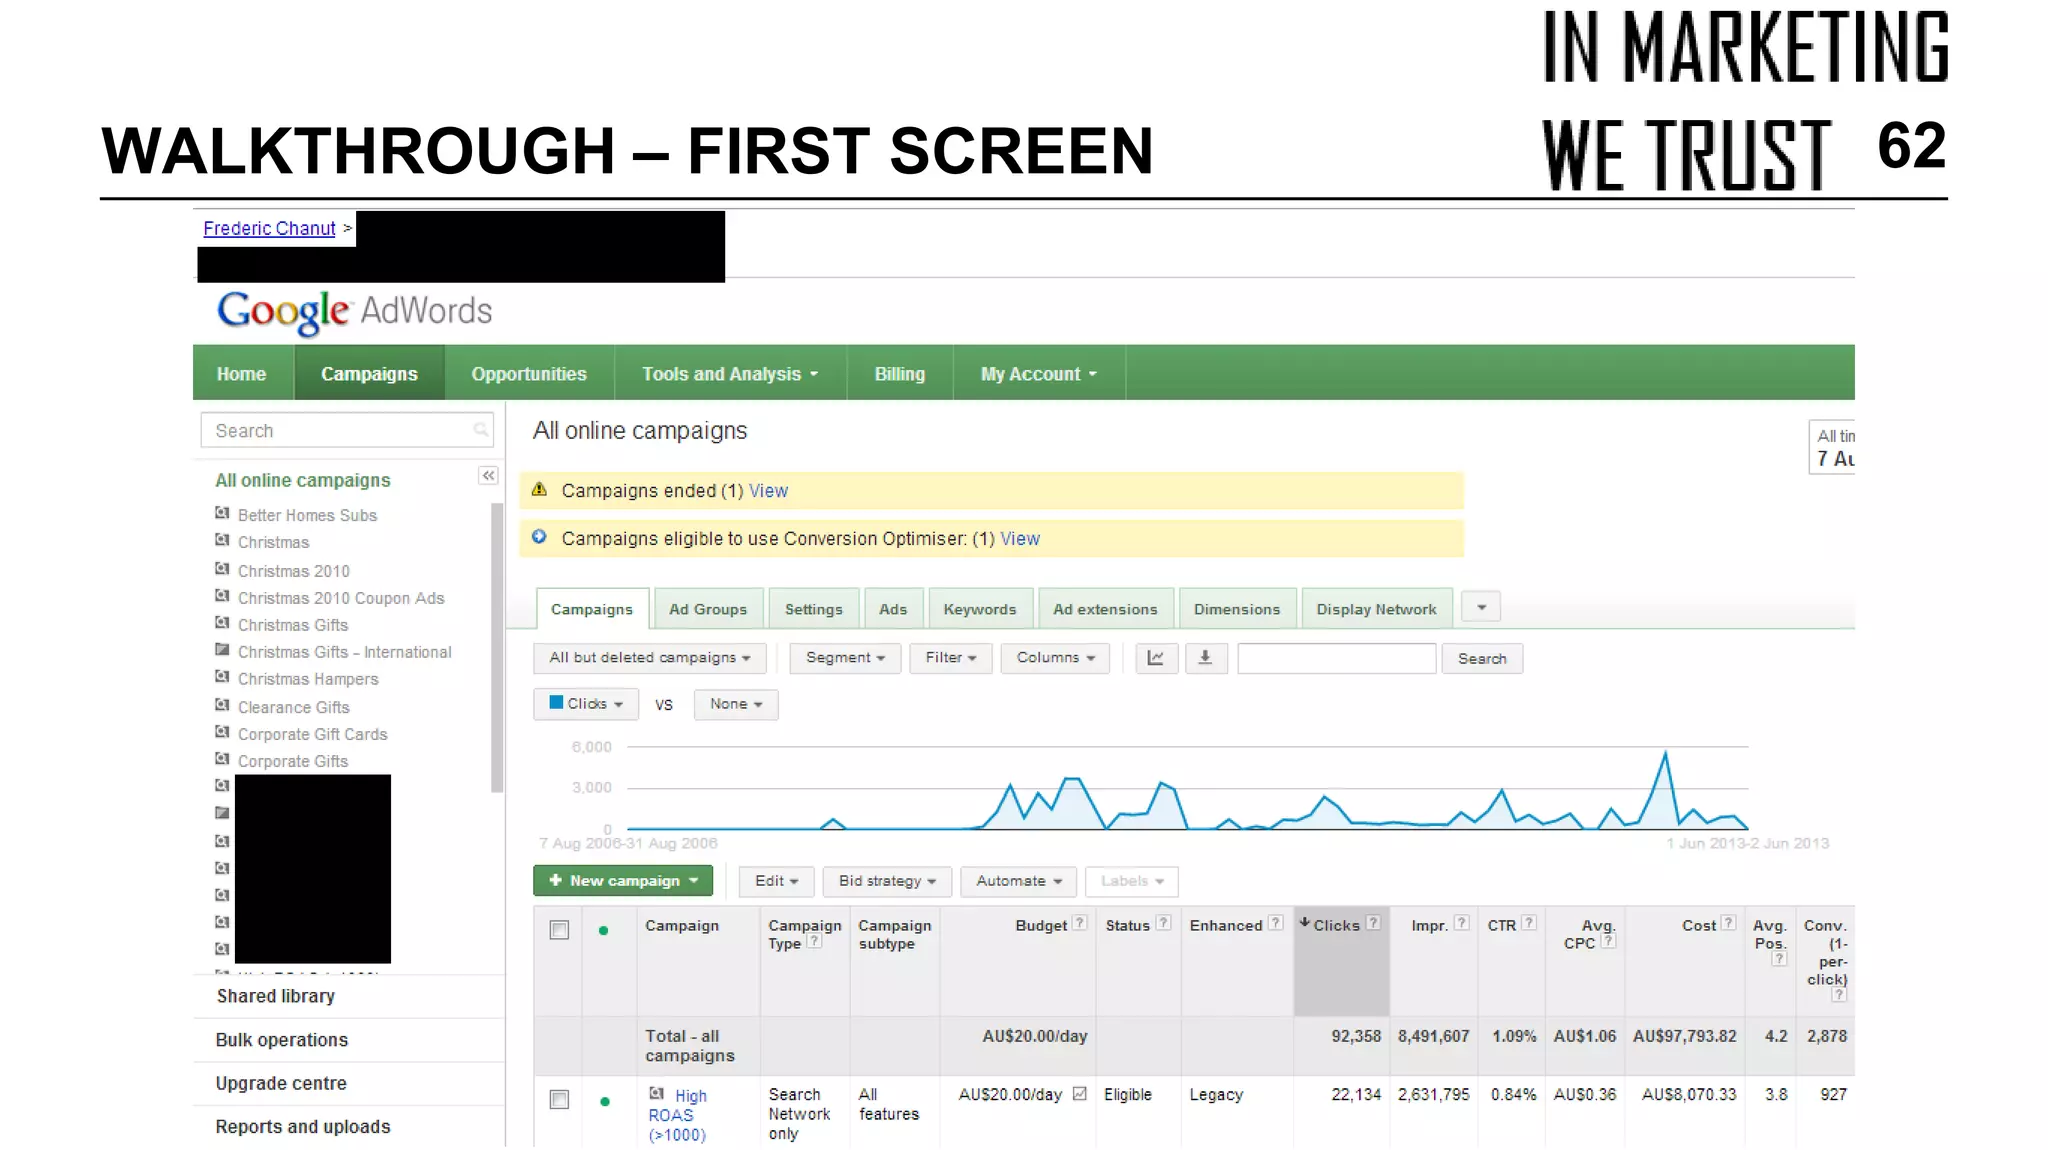Click the table search text field

(x=1337, y=658)
